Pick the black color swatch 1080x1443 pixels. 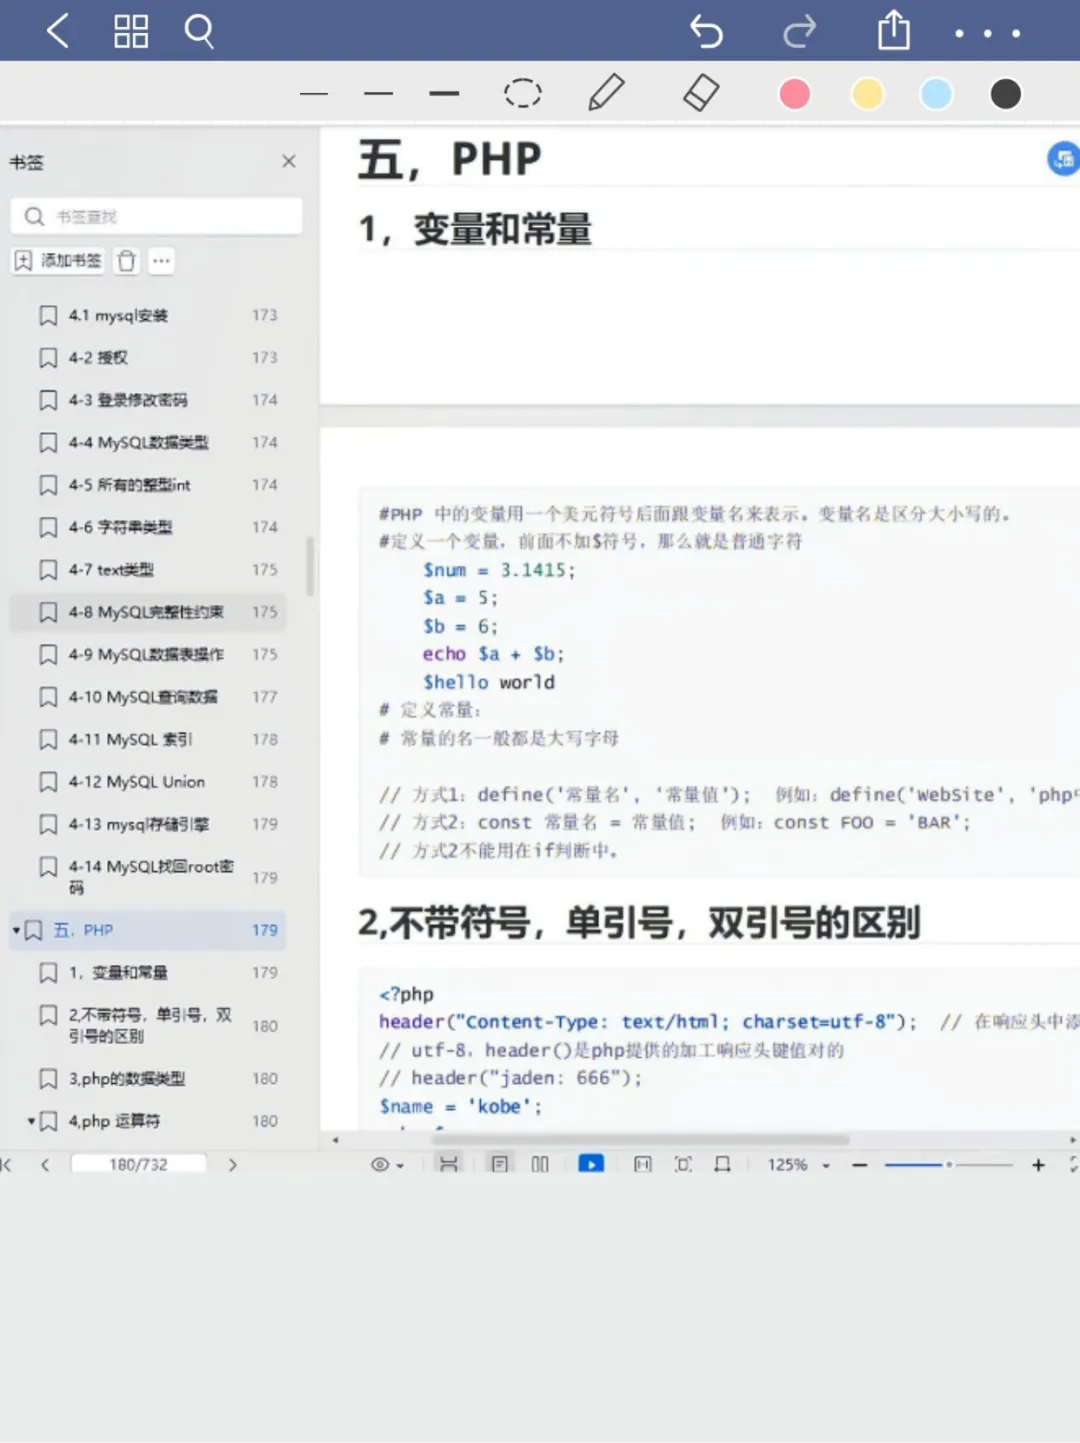[x=1005, y=94]
